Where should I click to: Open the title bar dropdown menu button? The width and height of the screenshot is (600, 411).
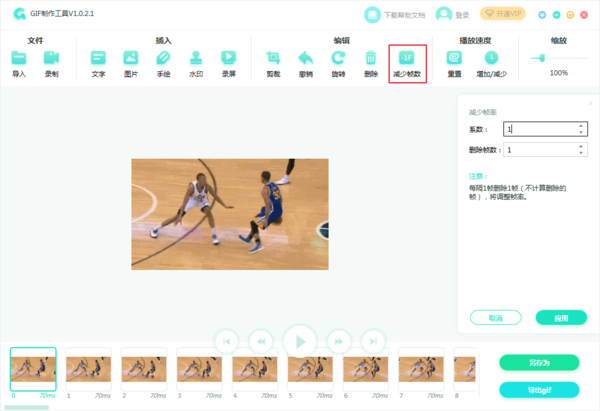(x=543, y=15)
